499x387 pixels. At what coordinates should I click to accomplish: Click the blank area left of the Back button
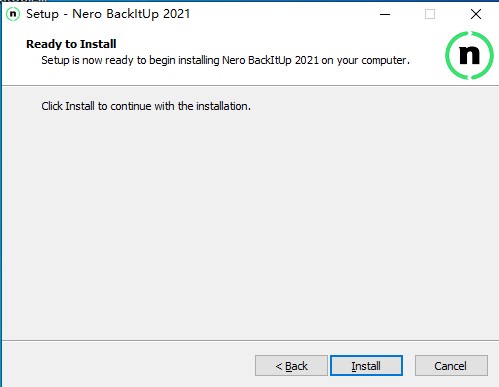(x=128, y=366)
